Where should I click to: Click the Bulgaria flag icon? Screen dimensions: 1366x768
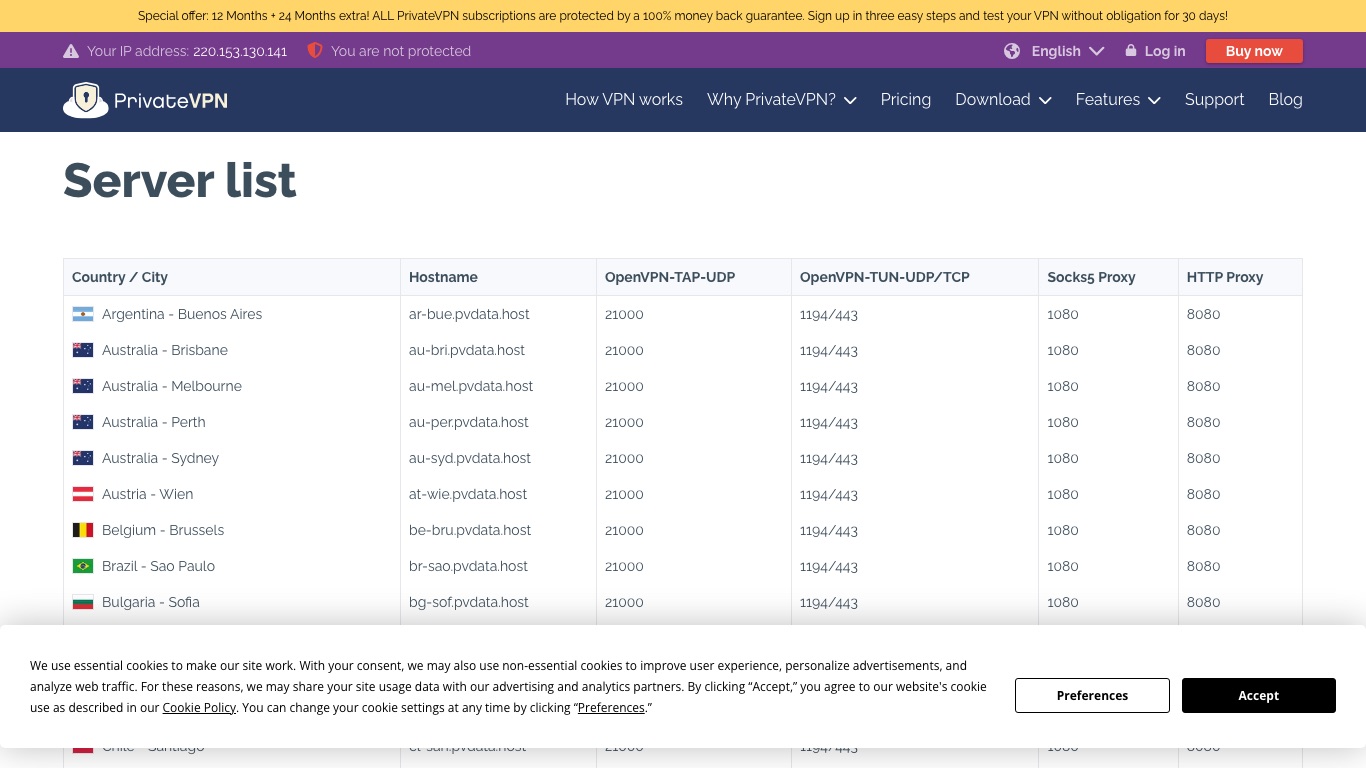click(x=83, y=602)
